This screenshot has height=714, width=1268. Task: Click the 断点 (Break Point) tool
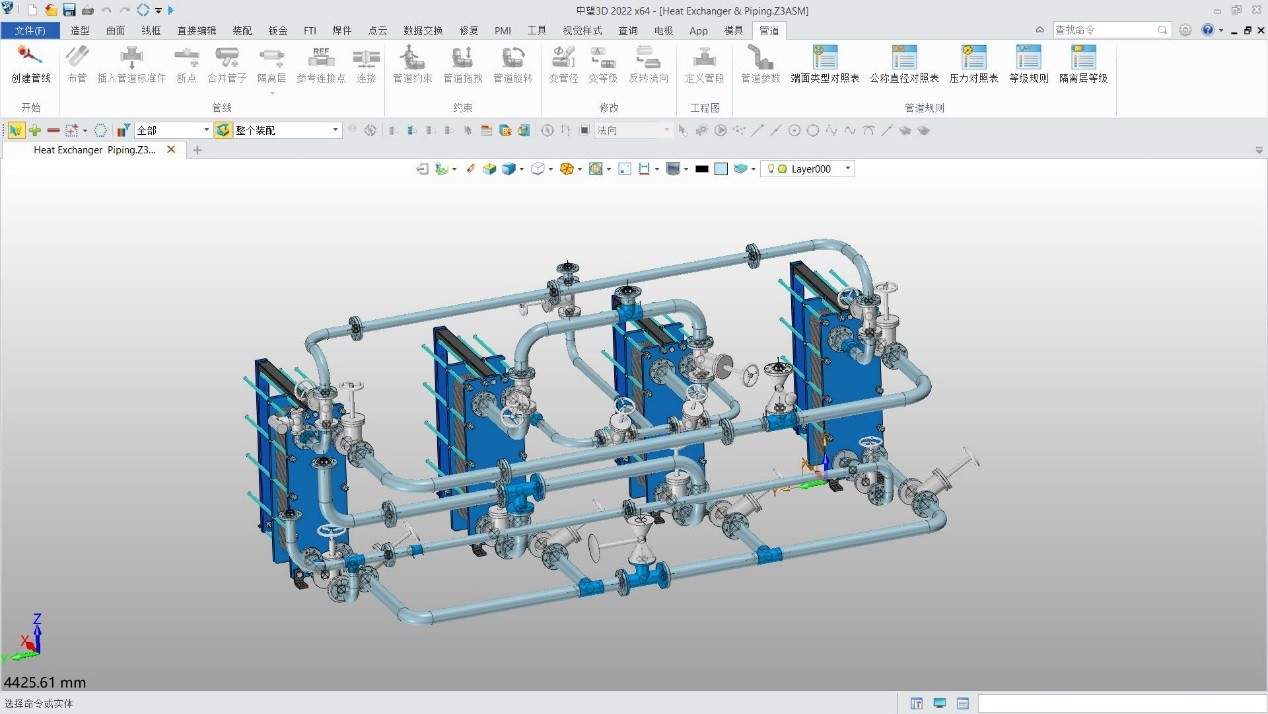(186, 63)
